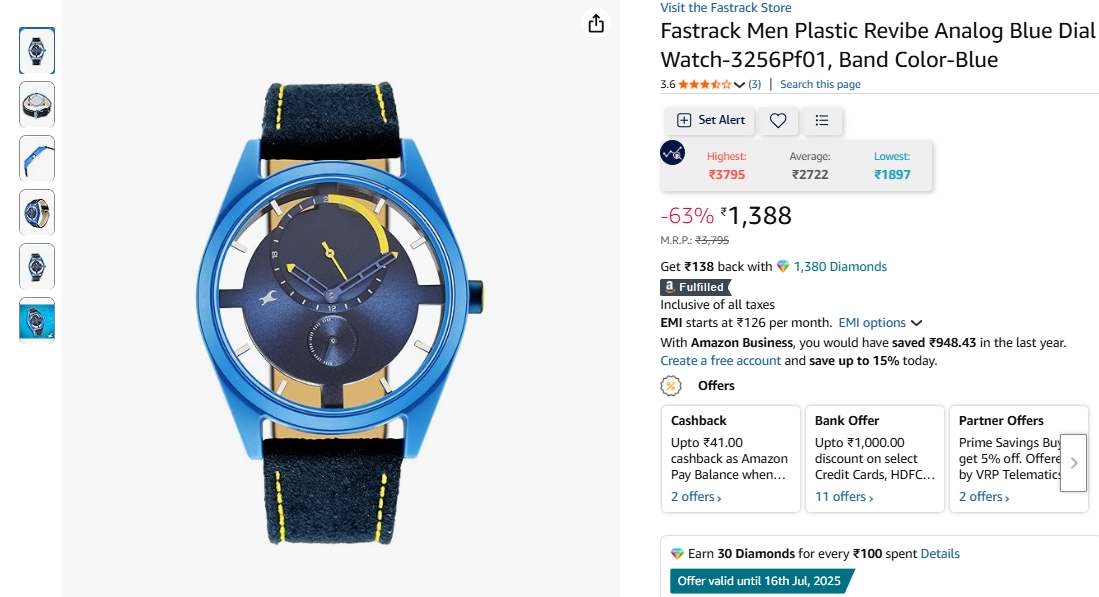Select the first front-view watch thumbnail

pos(37,50)
